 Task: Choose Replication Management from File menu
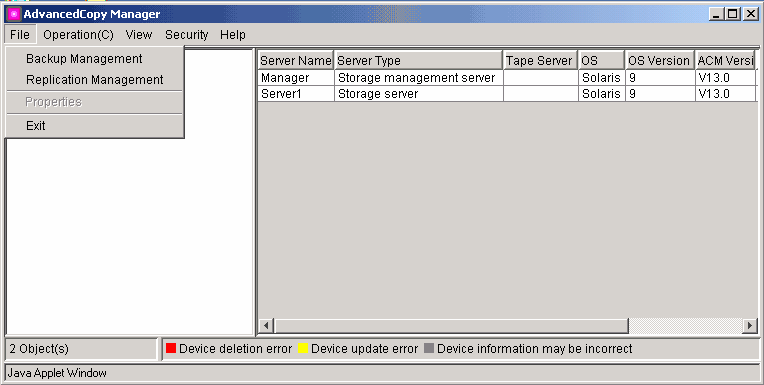(95, 80)
